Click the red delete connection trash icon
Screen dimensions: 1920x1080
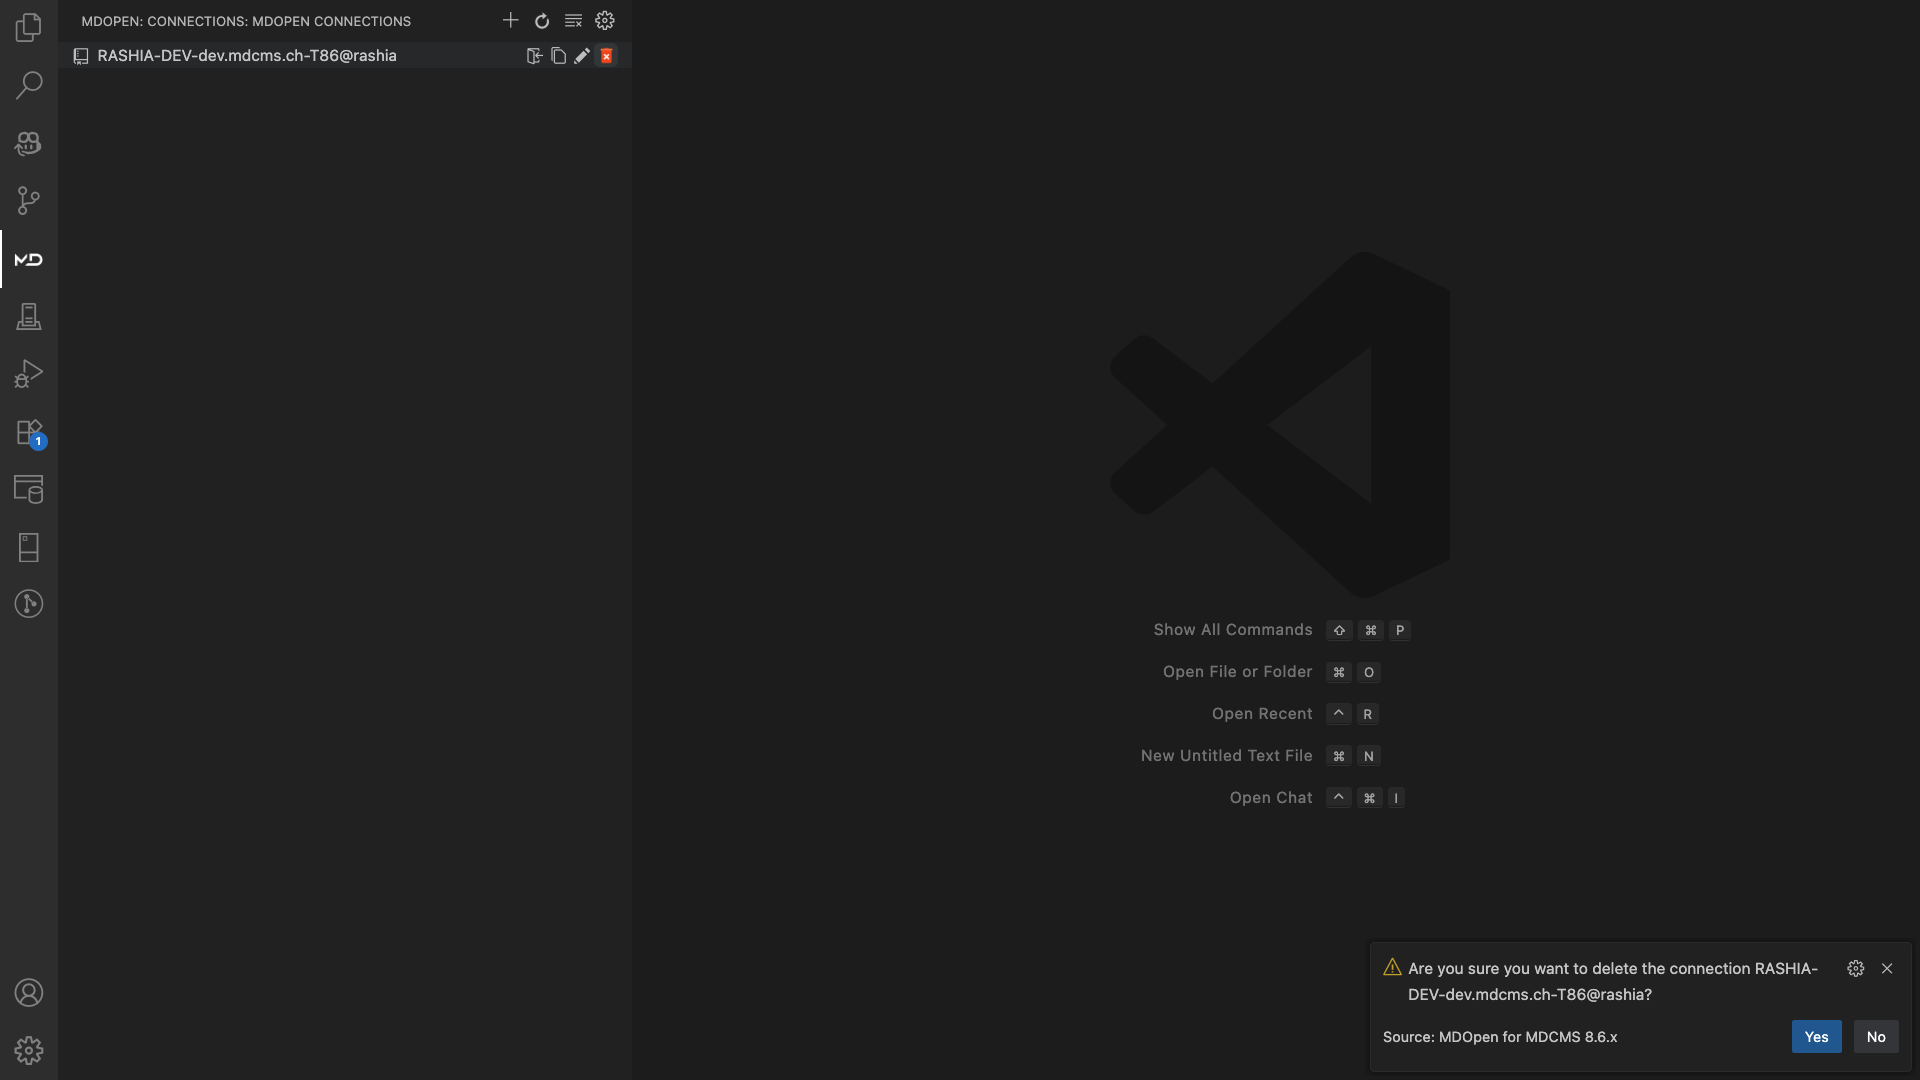click(606, 56)
